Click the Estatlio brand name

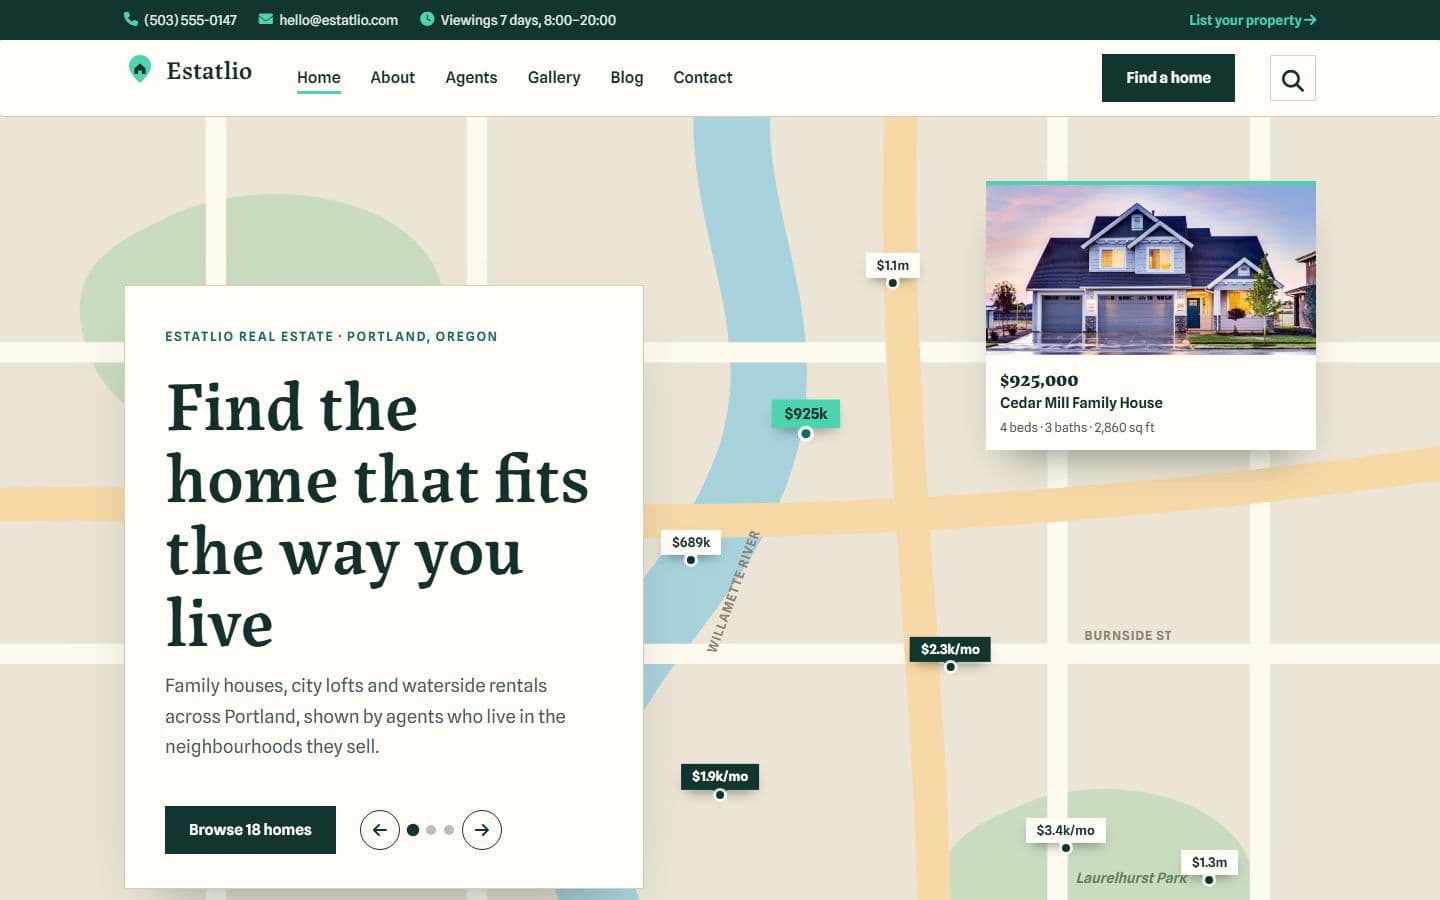[209, 71]
